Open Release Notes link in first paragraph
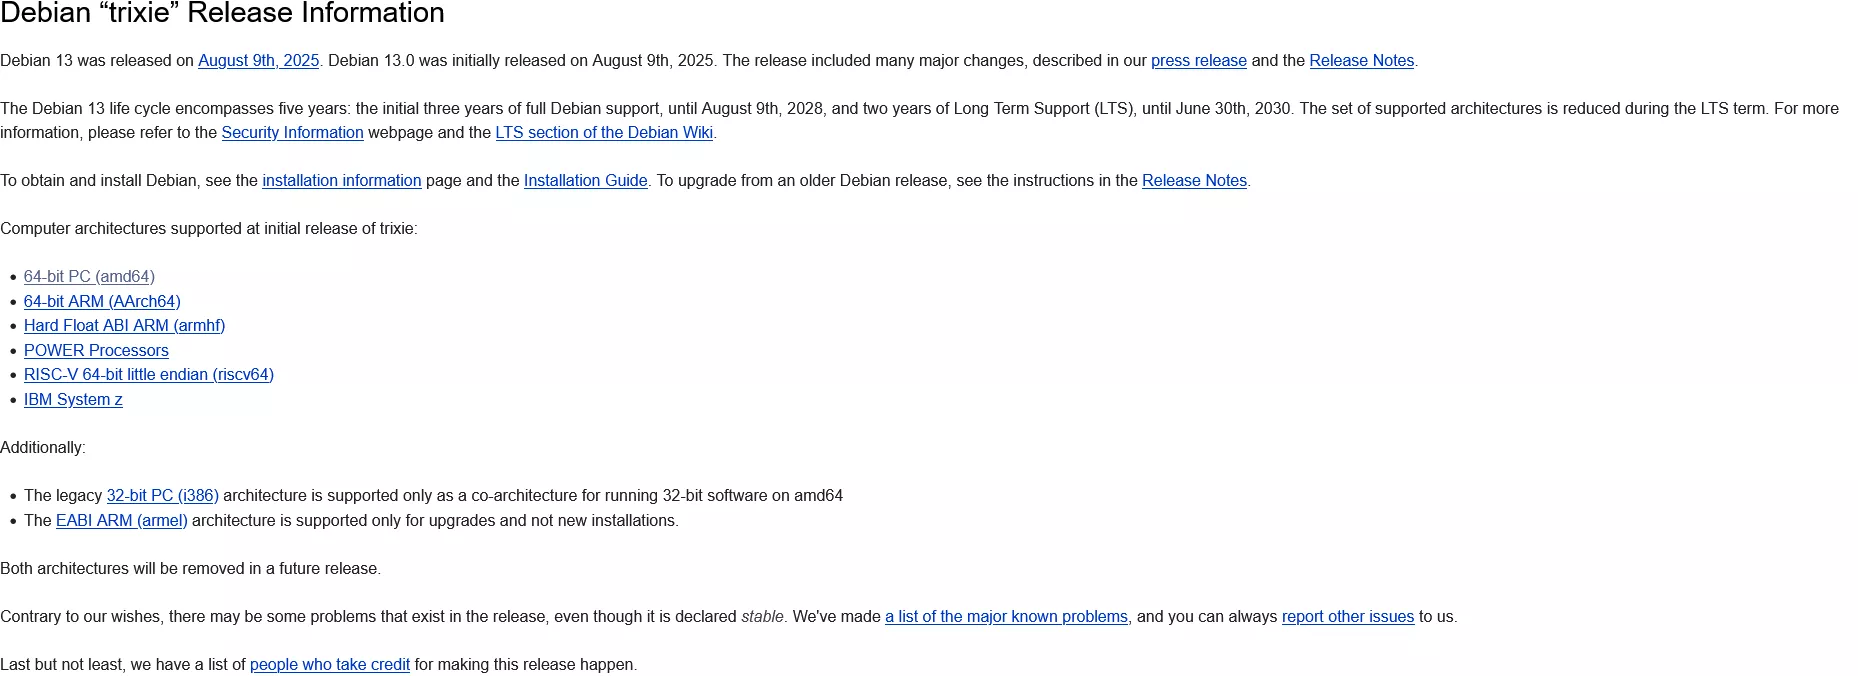 point(1361,61)
